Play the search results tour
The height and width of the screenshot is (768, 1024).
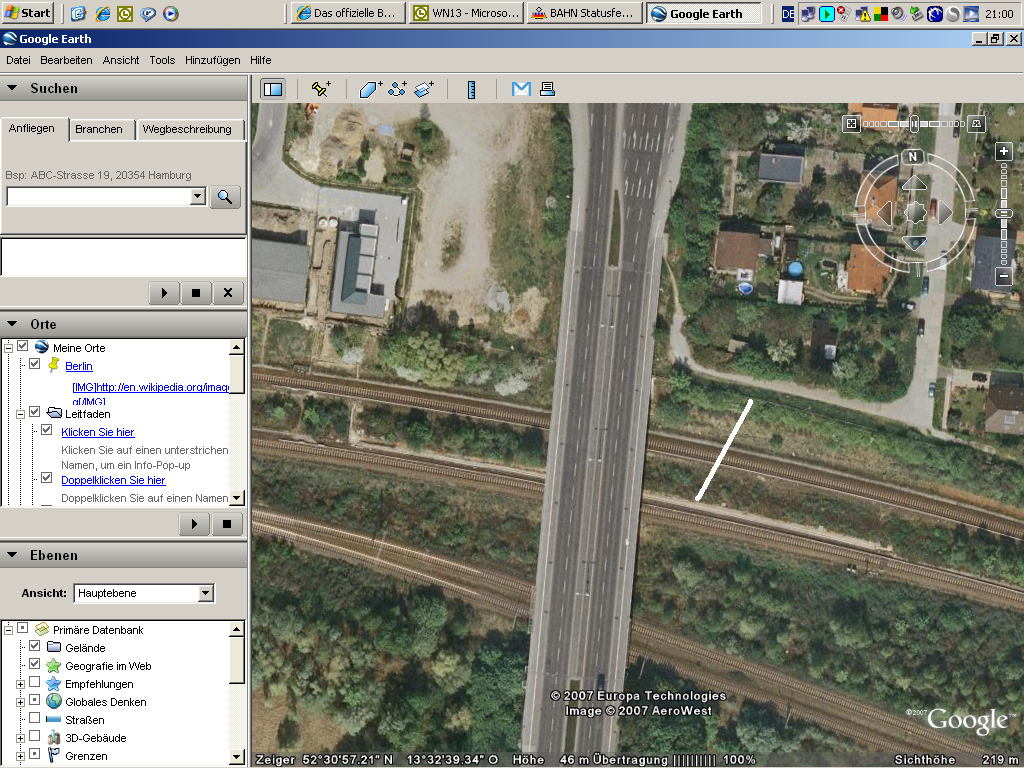[165, 293]
